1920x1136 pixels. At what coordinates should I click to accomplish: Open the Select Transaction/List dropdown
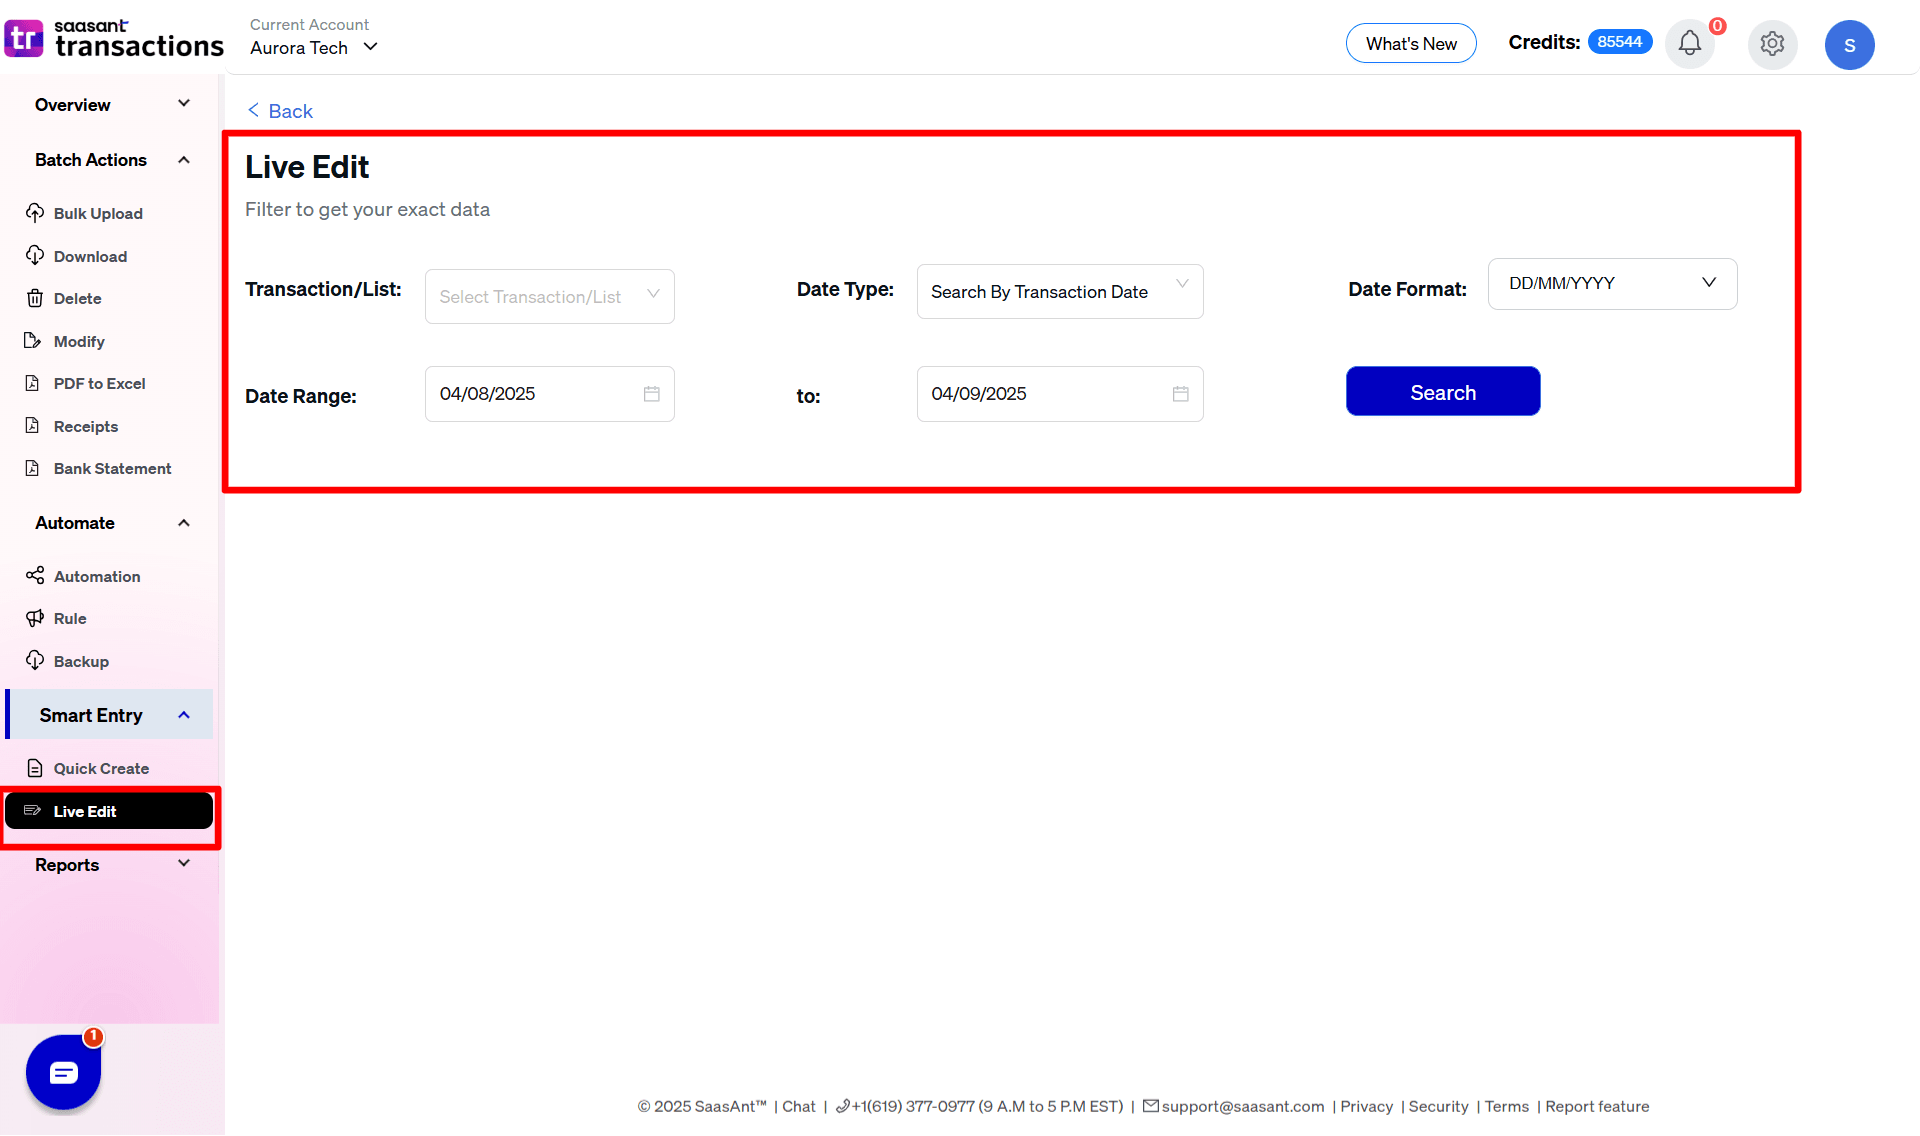click(550, 296)
